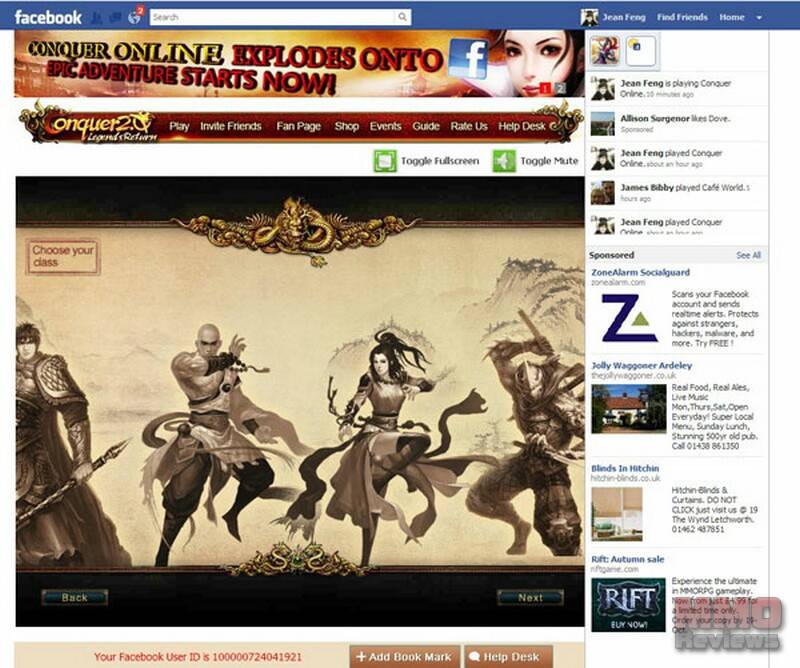
Task: Click in the Facebook search field
Action: (x=273, y=17)
